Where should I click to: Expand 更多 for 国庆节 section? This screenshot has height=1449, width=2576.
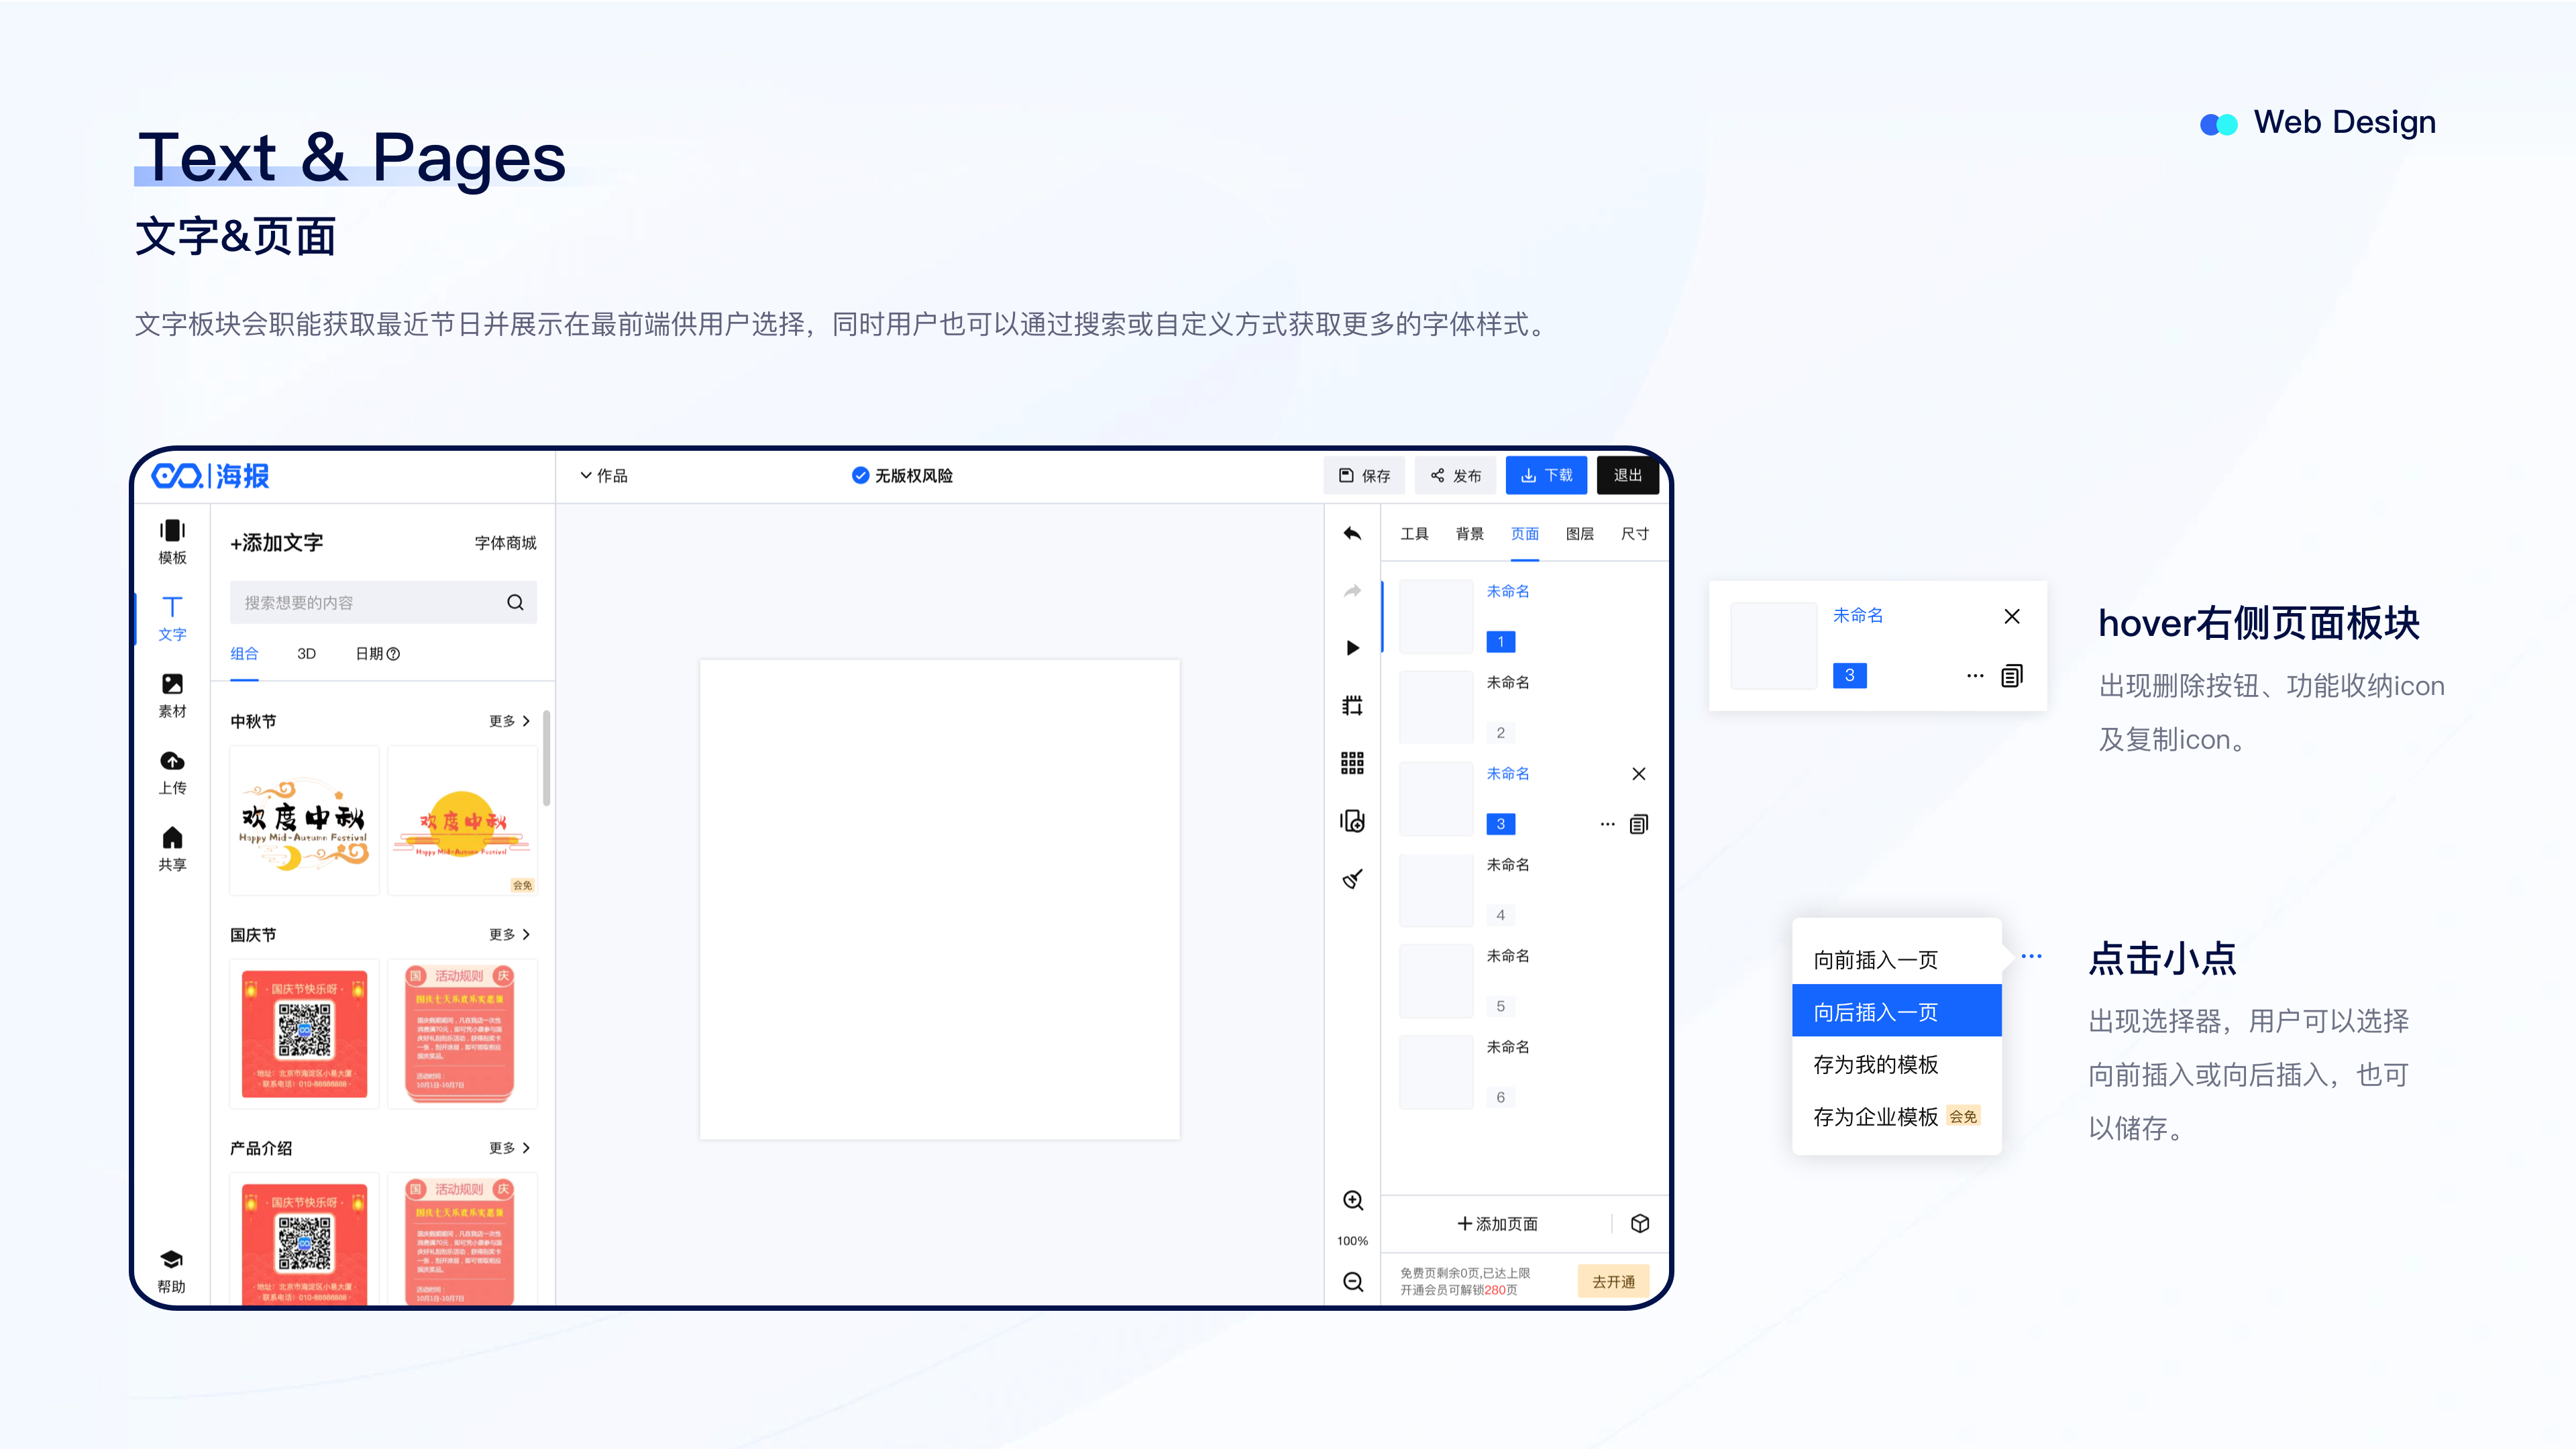coord(509,935)
